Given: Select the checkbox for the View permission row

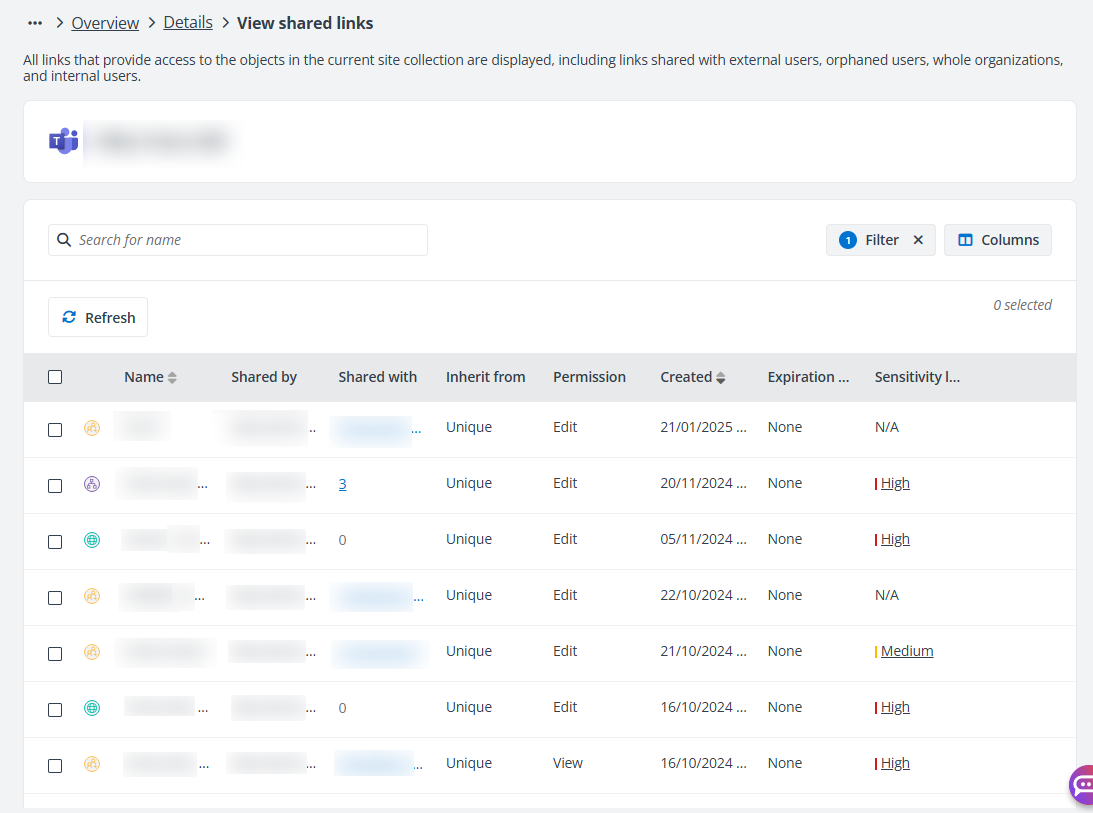Looking at the screenshot, I should tap(55, 765).
